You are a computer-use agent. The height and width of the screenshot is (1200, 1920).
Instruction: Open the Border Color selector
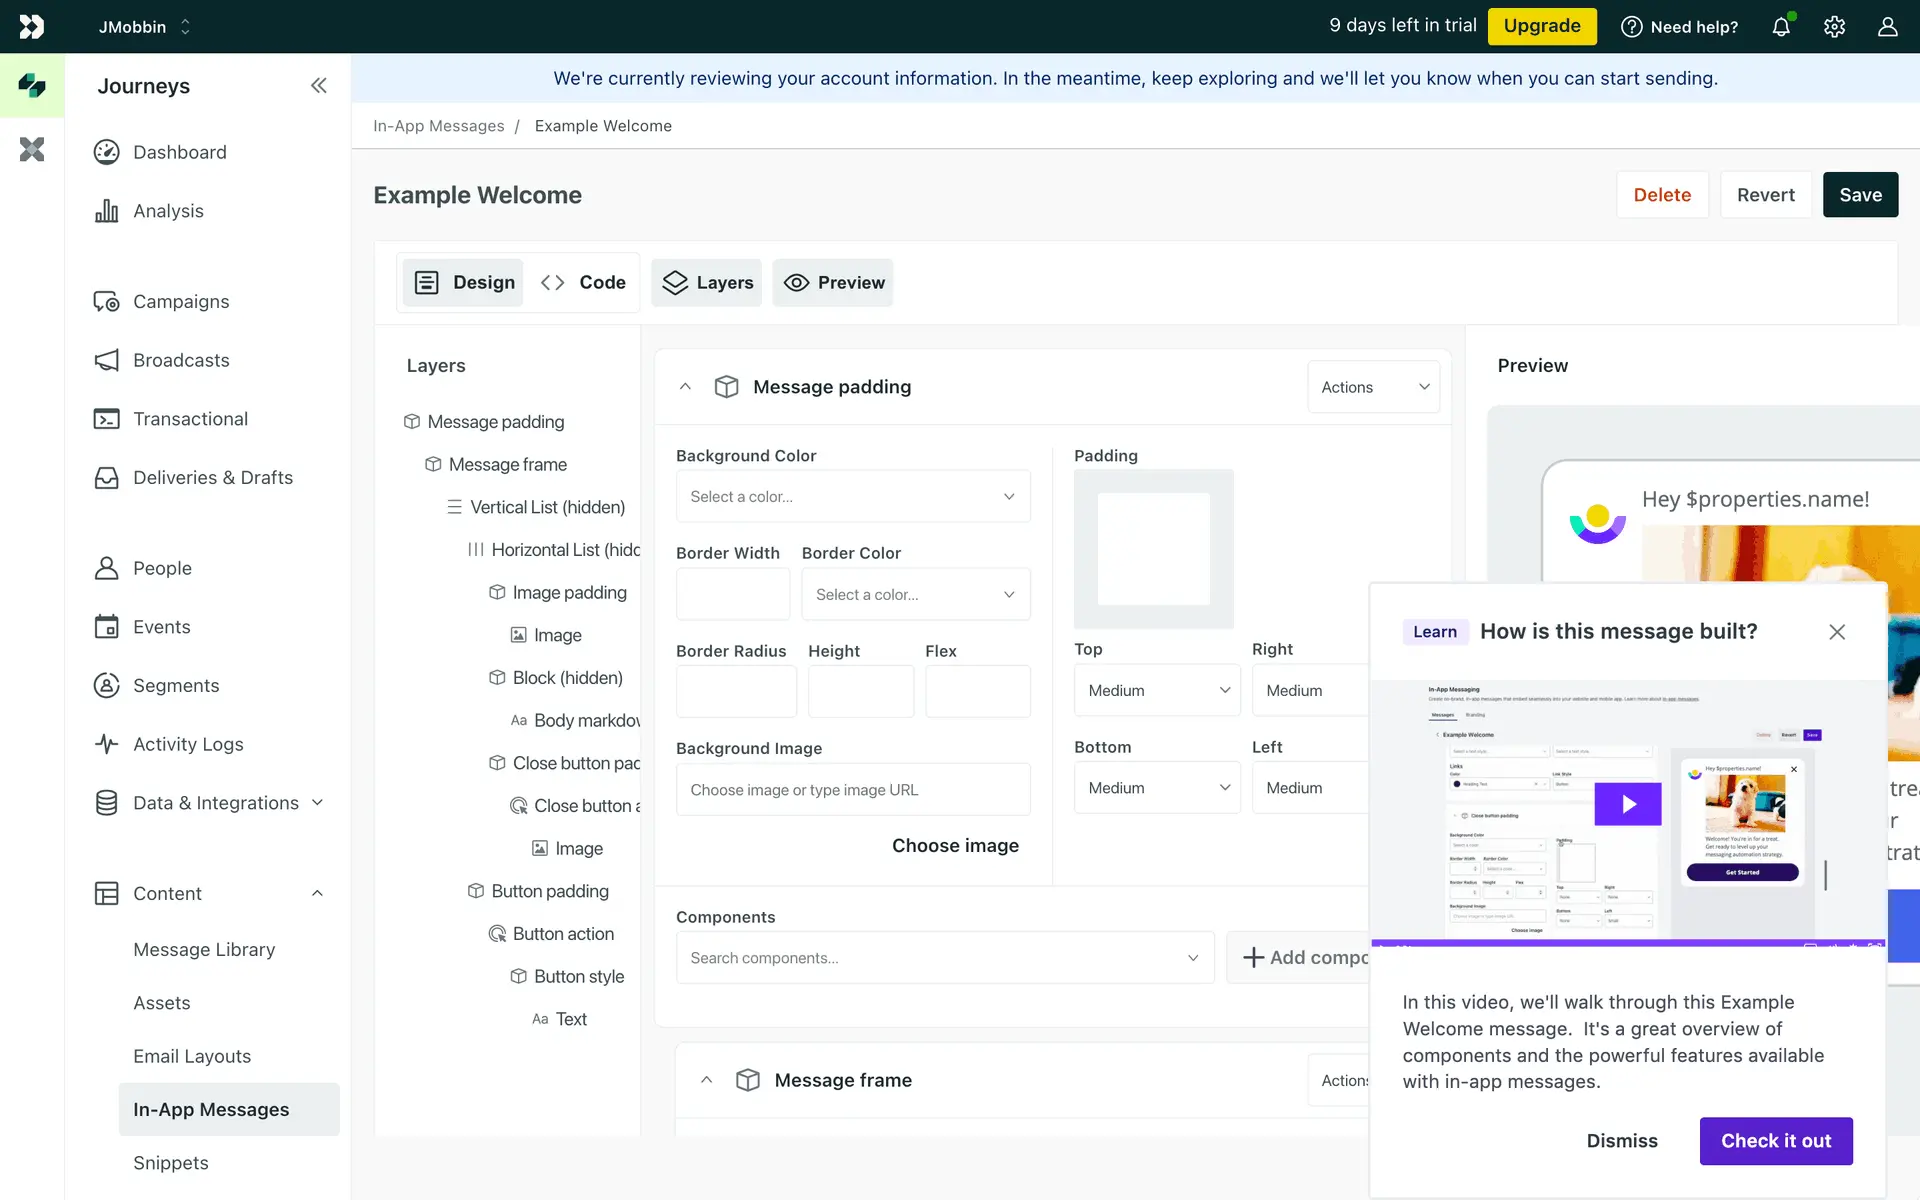pos(915,595)
